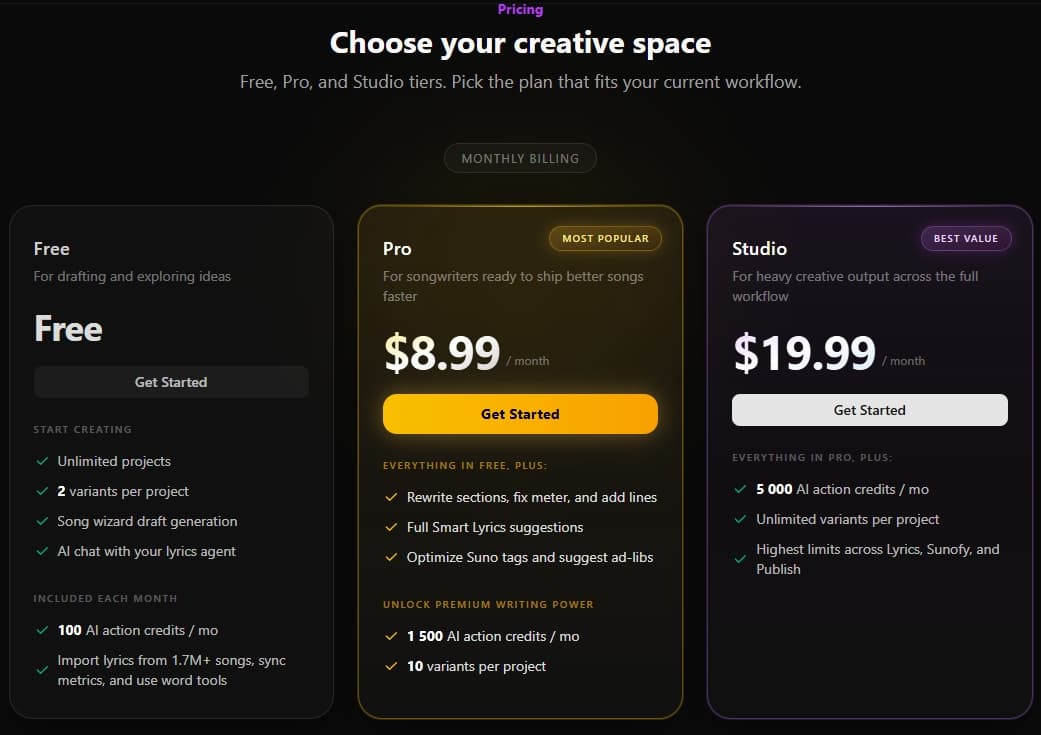The image size is (1041, 735).
Task: Click Get Started on the Free plan
Action: [x=171, y=381]
